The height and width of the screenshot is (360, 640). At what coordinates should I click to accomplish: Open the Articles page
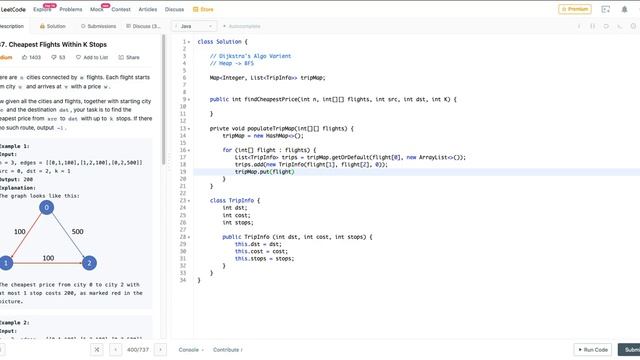click(x=148, y=9)
